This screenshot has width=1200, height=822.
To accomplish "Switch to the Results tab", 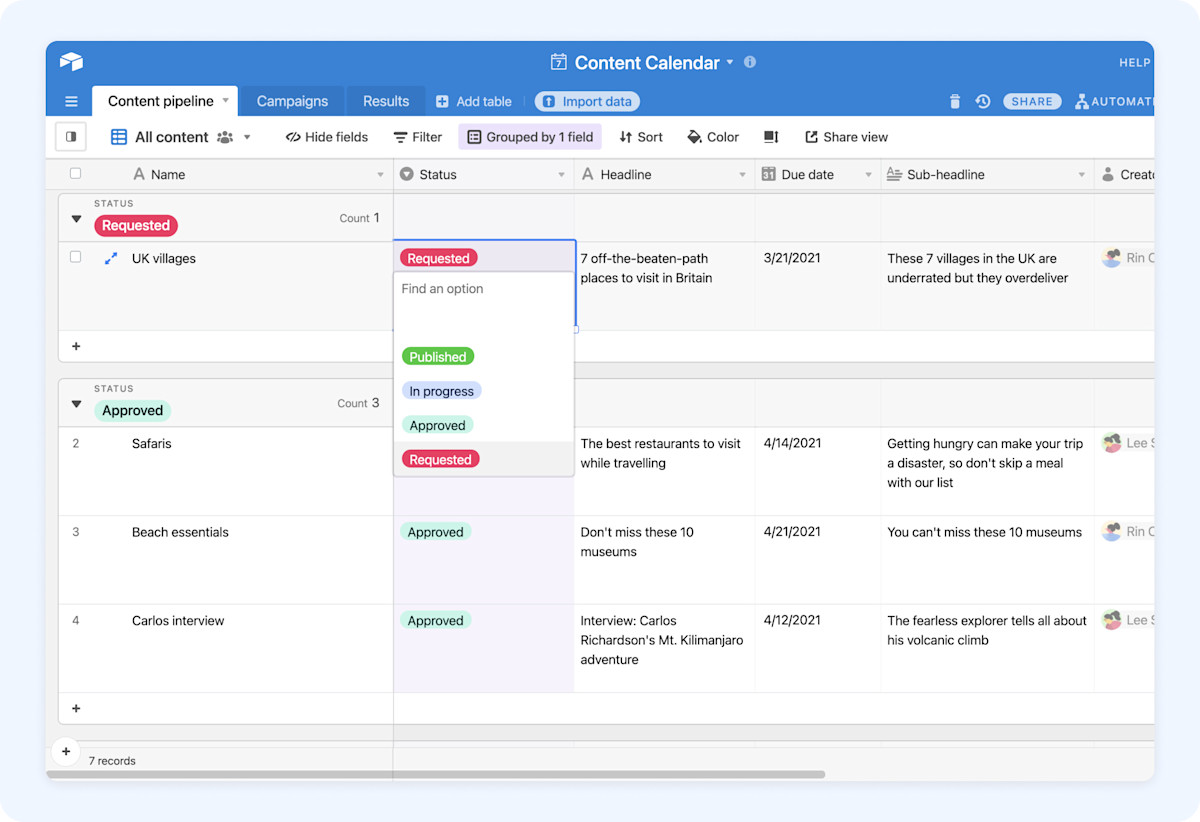I will [x=385, y=100].
